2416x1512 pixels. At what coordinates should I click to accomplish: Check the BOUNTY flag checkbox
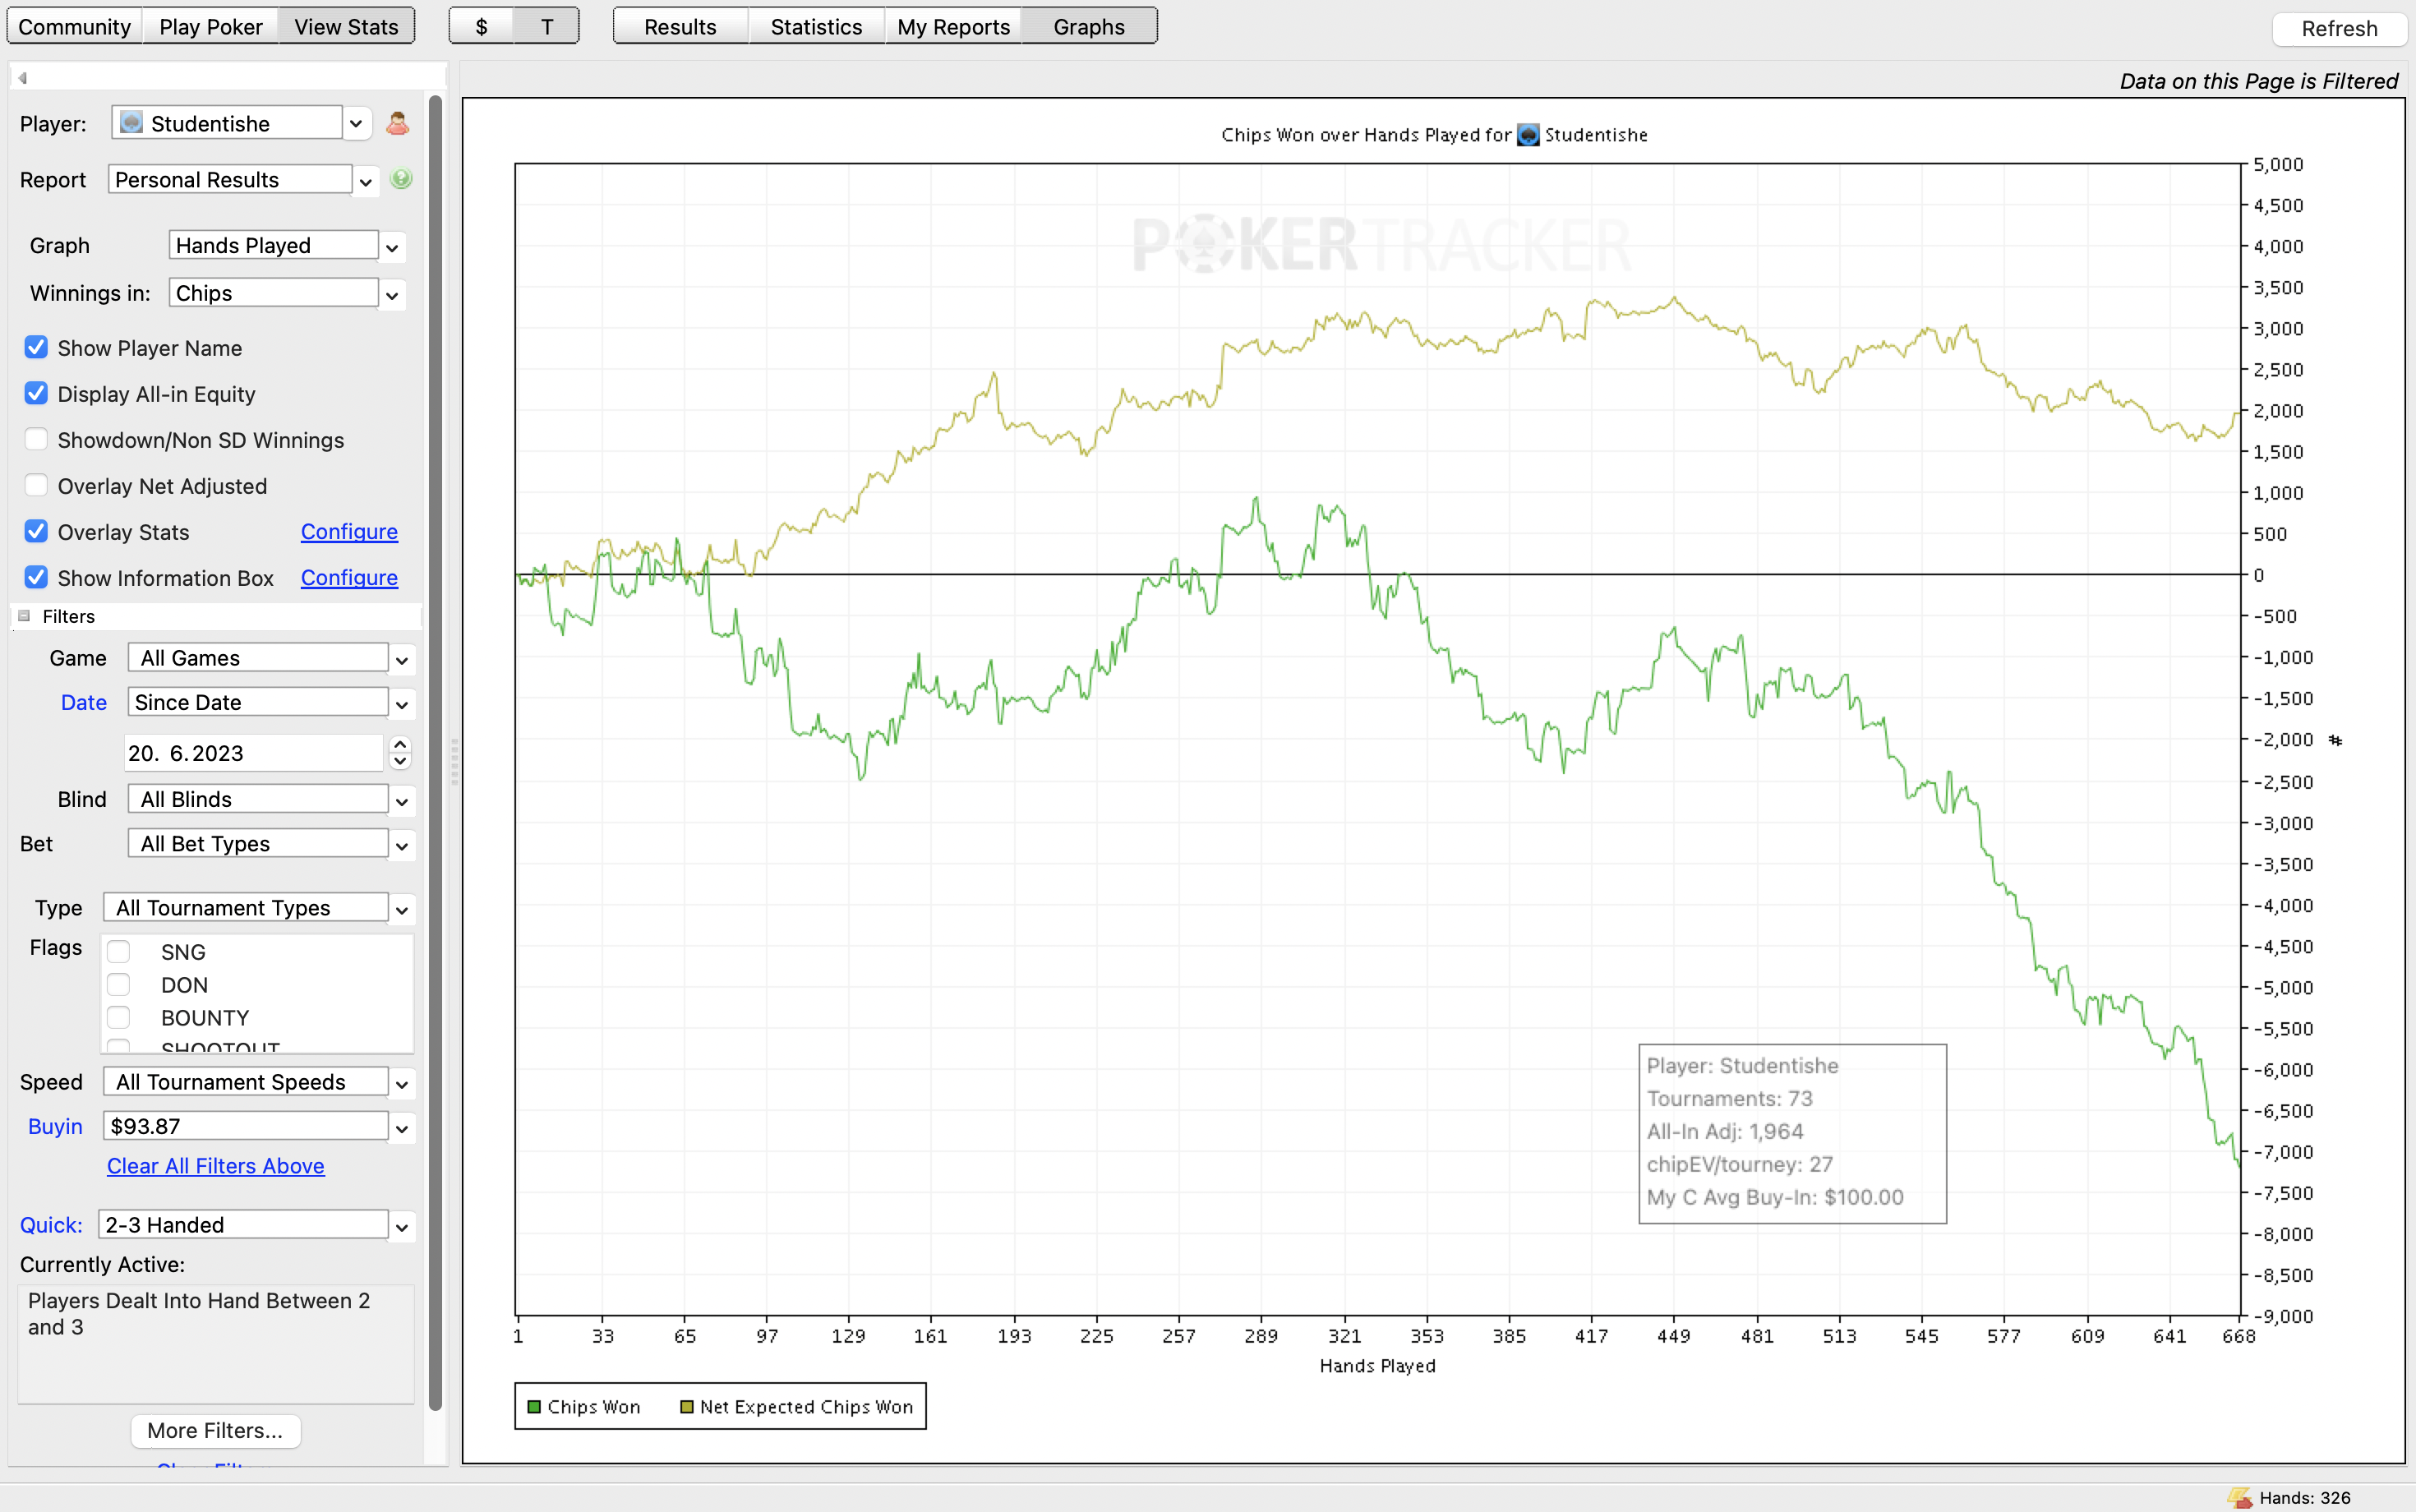tap(118, 1017)
